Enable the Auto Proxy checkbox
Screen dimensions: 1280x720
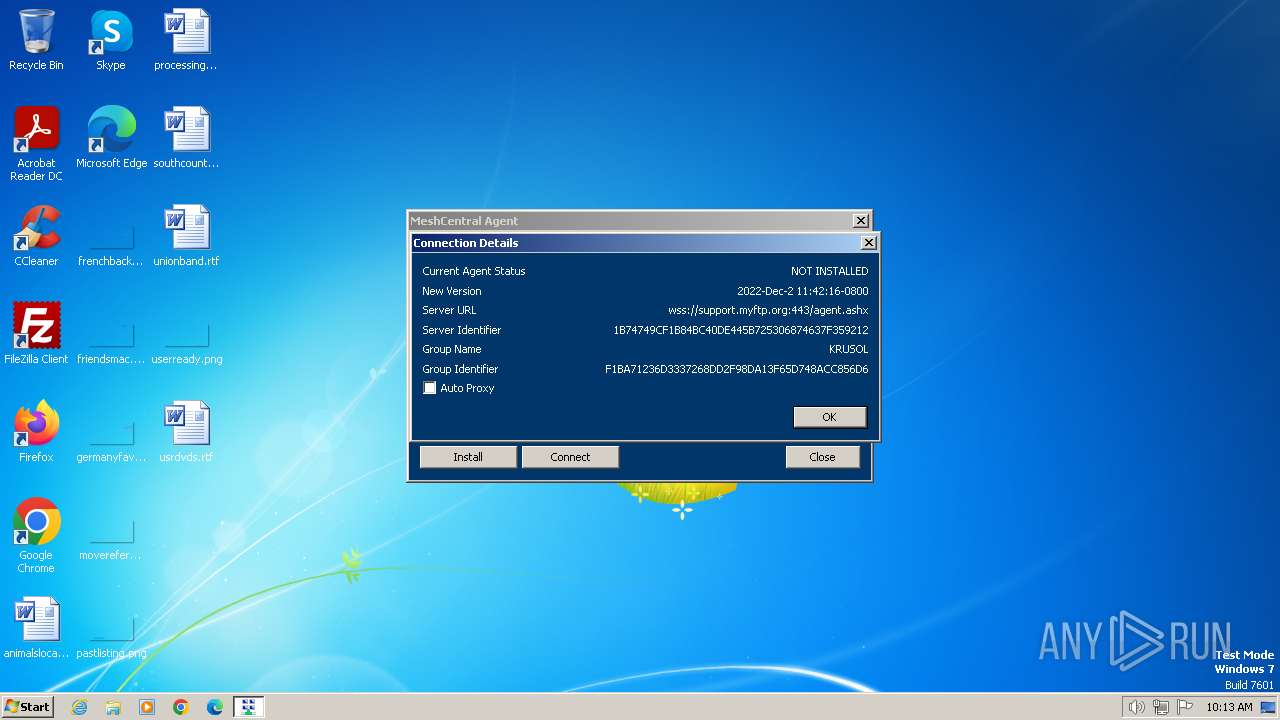point(430,388)
